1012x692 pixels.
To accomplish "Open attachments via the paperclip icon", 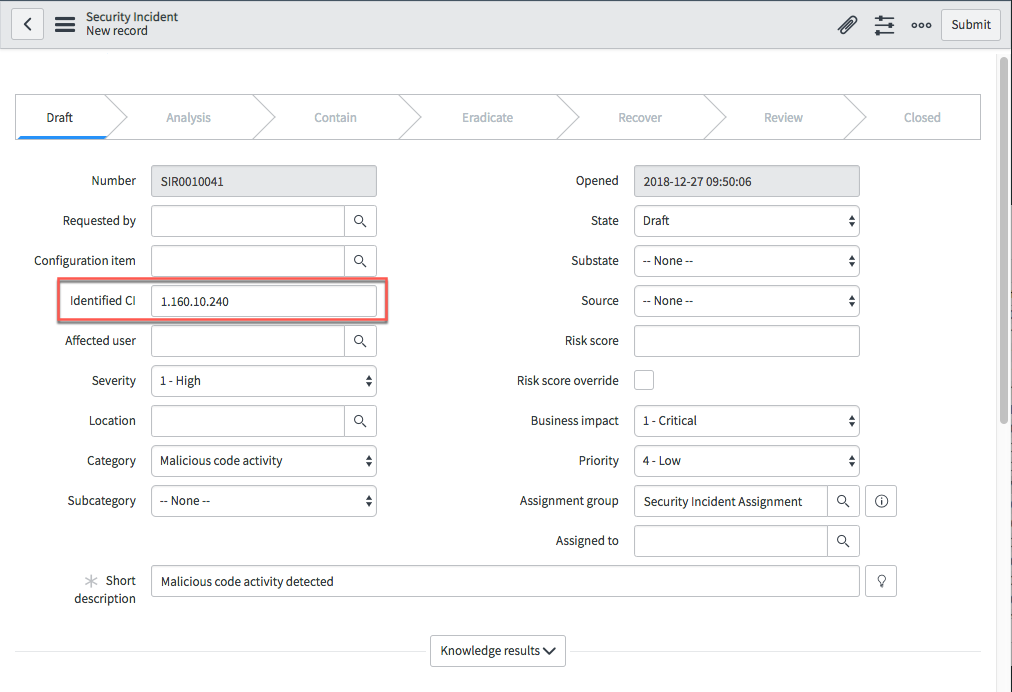I will 847,25.
